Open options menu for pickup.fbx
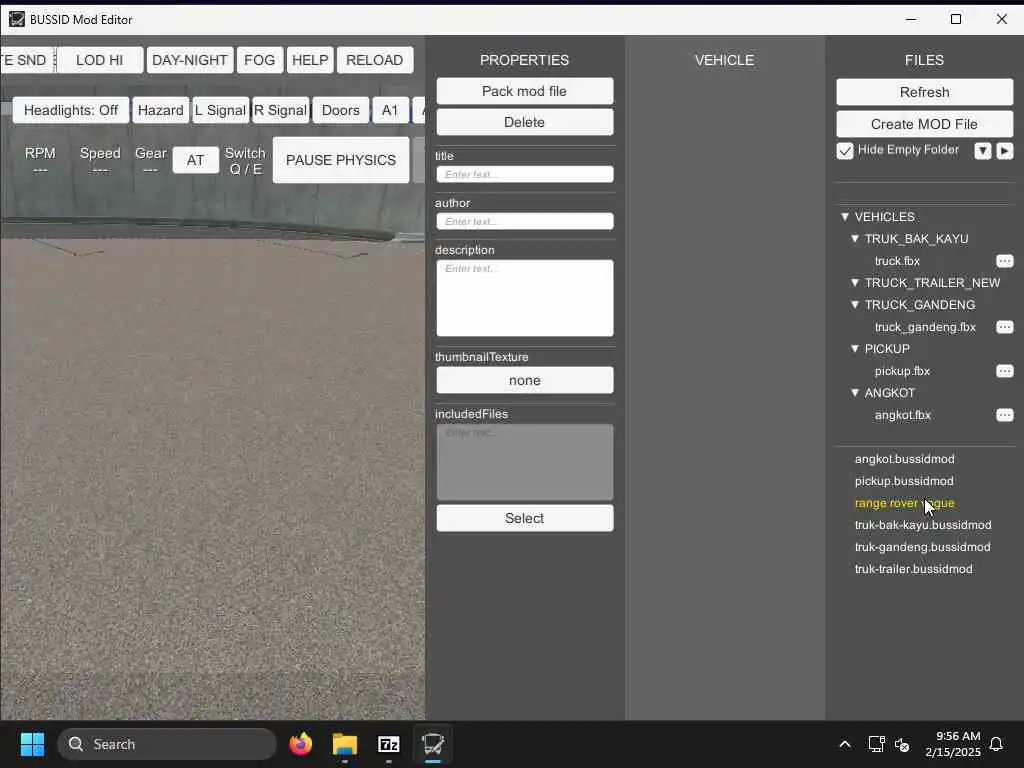Image resolution: width=1024 pixels, height=768 pixels. pos(1004,371)
